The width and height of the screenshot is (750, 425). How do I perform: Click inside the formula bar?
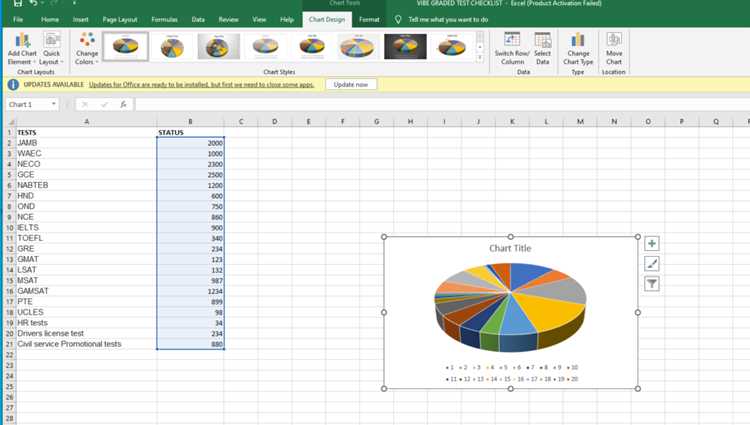pyautogui.click(x=440, y=104)
